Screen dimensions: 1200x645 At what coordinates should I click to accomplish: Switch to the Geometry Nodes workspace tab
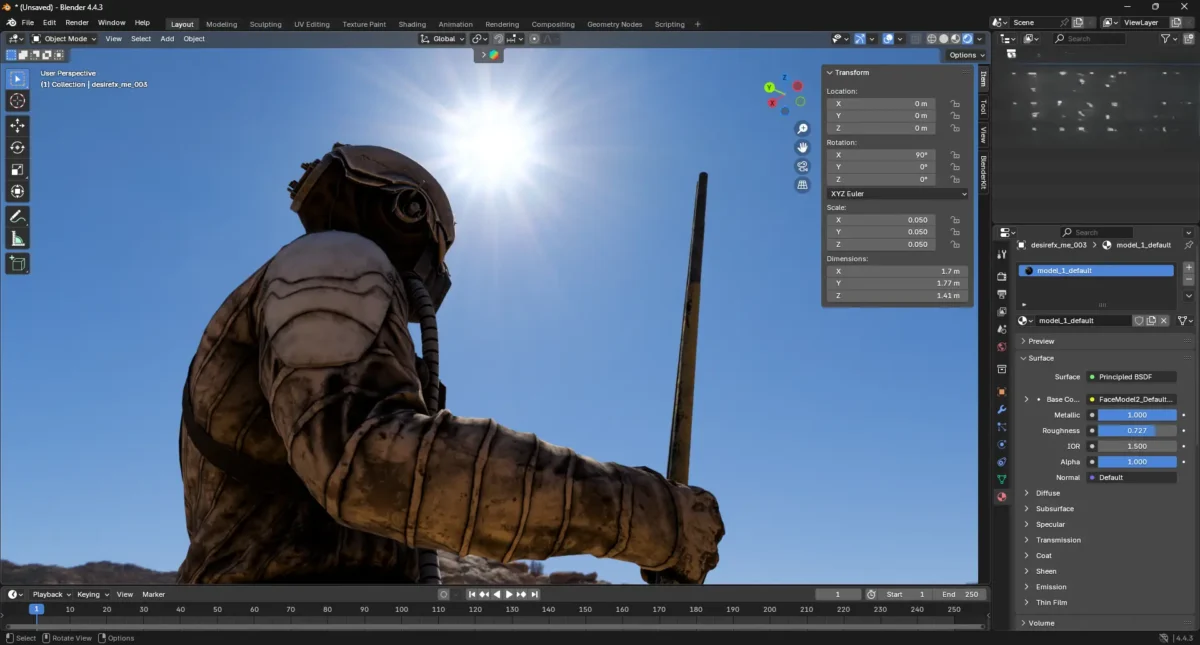pyautogui.click(x=615, y=24)
